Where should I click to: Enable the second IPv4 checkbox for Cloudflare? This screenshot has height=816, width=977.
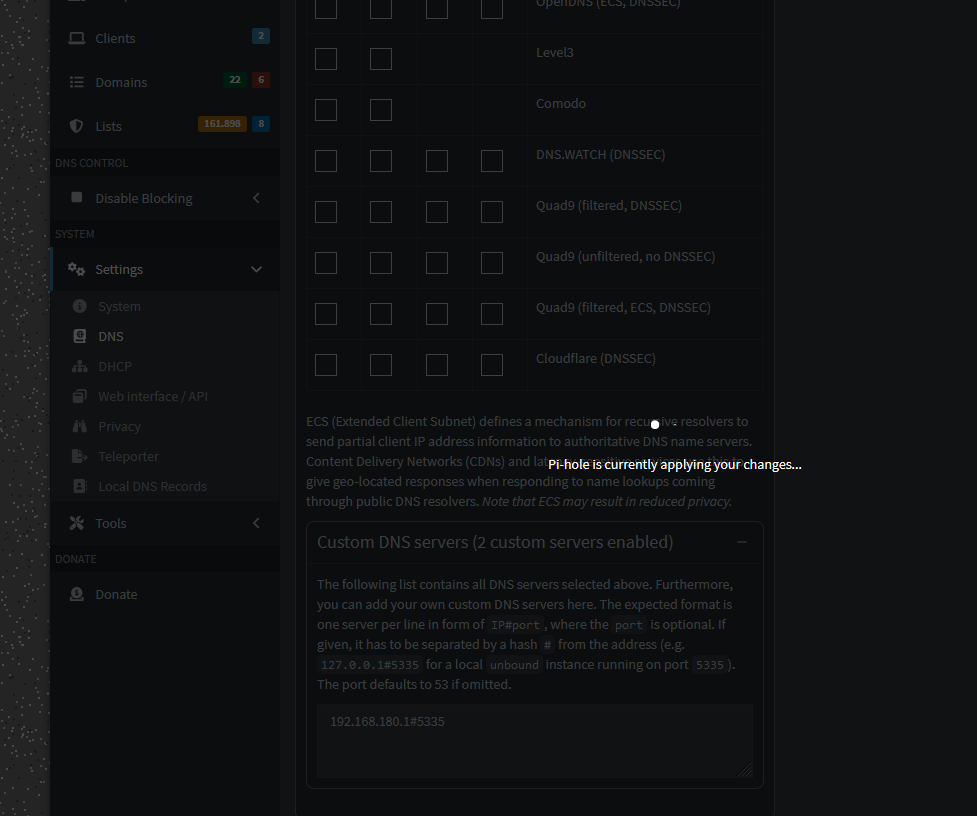[381, 366]
